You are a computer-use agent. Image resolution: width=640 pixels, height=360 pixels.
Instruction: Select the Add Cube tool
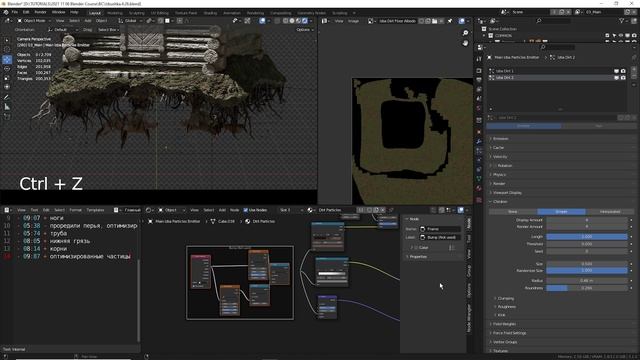point(7,116)
